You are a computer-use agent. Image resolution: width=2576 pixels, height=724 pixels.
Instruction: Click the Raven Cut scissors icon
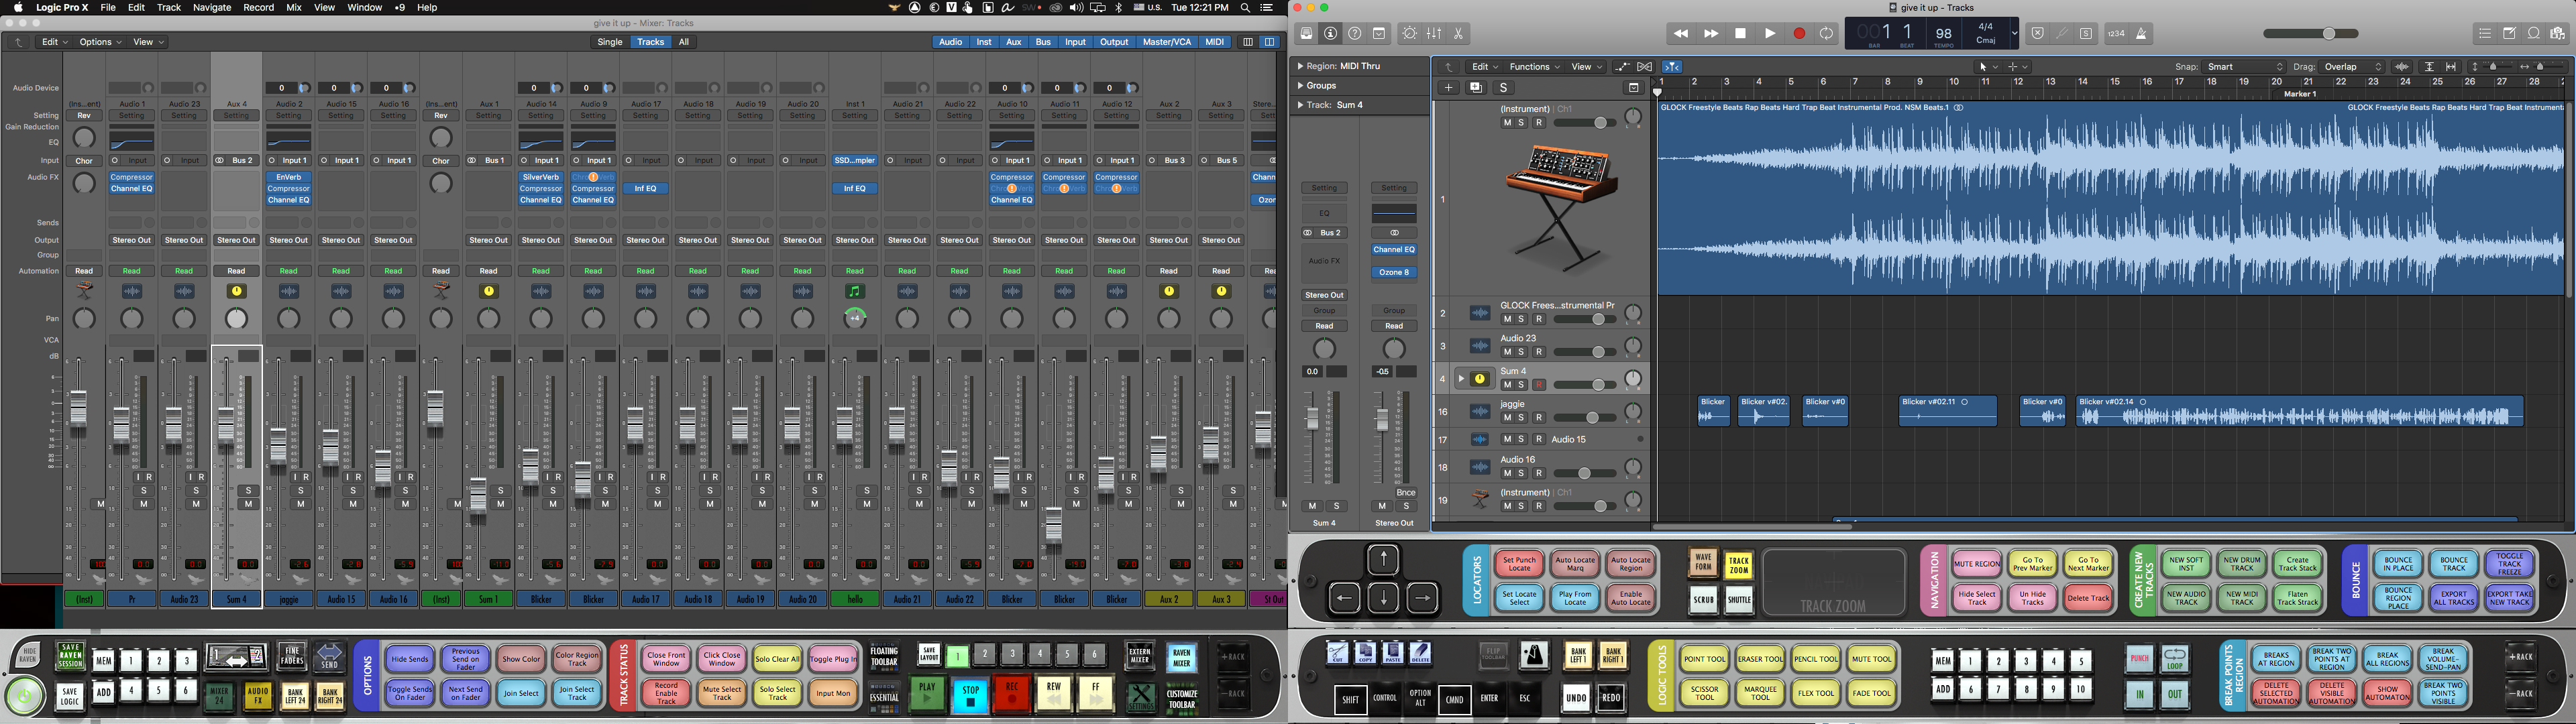(x=1337, y=654)
